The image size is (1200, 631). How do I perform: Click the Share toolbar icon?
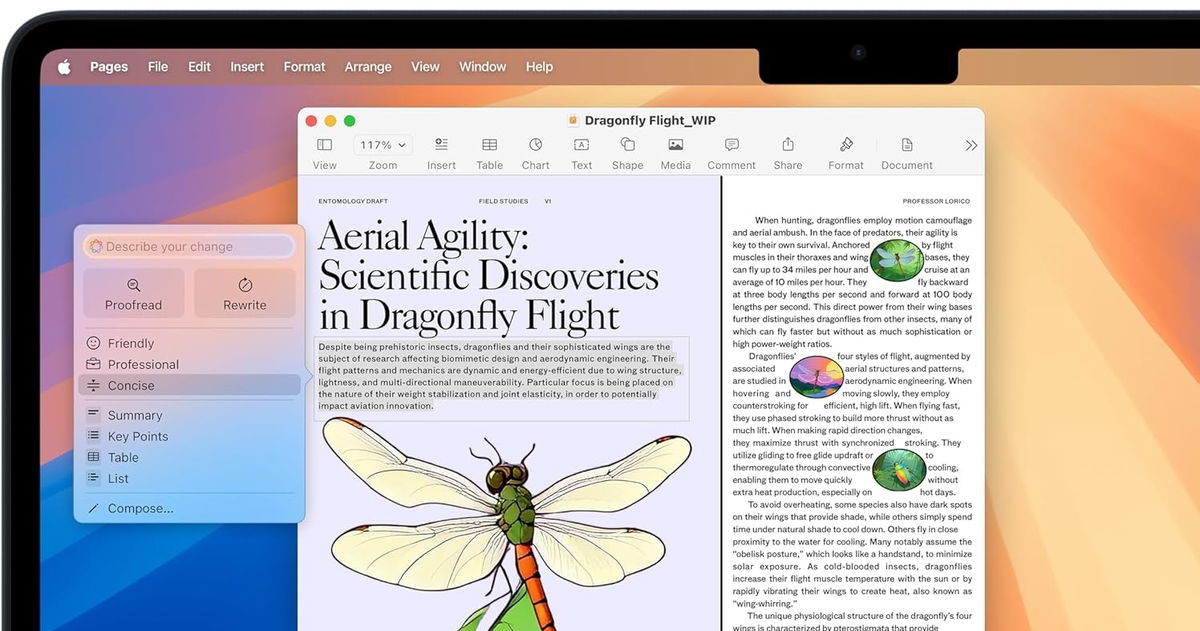[x=787, y=145]
